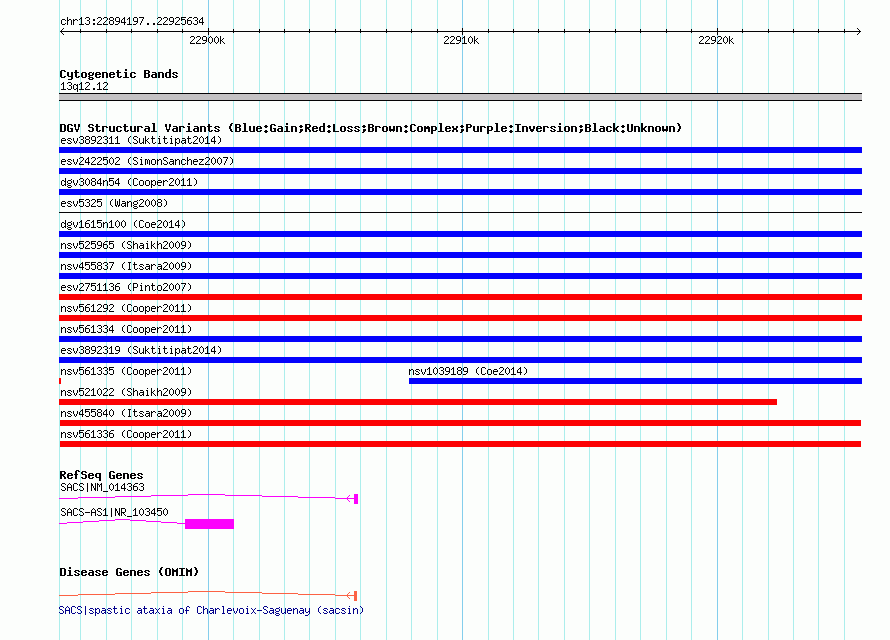Select the blue bar under nsv455837
This screenshot has height=640, width=890.
coord(460,276)
